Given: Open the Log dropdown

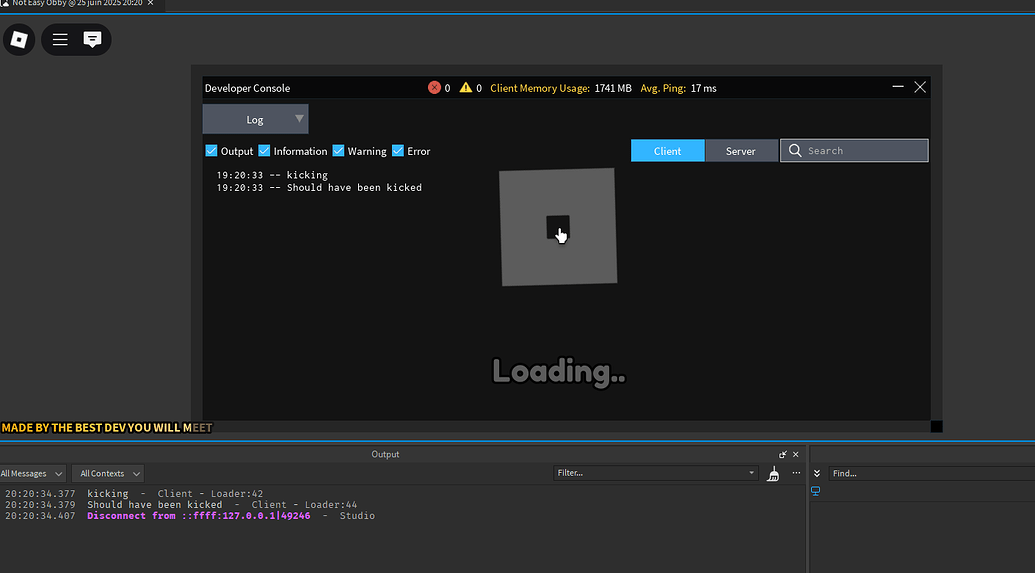Looking at the screenshot, I should [255, 119].
